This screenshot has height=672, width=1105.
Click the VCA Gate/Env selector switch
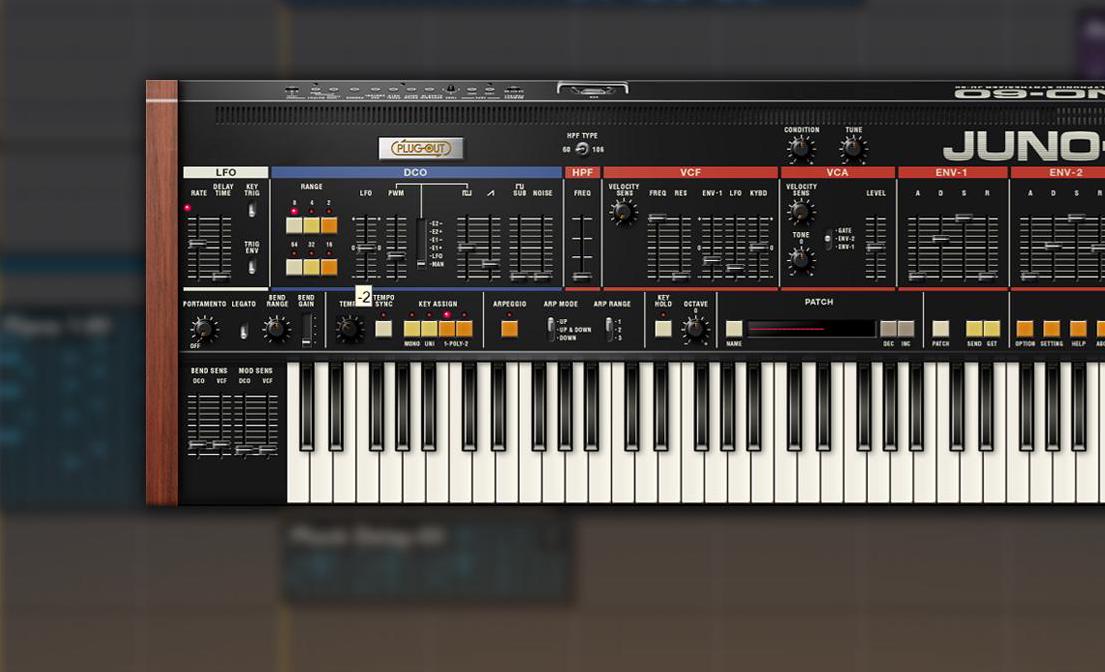(x=828, y=239)
